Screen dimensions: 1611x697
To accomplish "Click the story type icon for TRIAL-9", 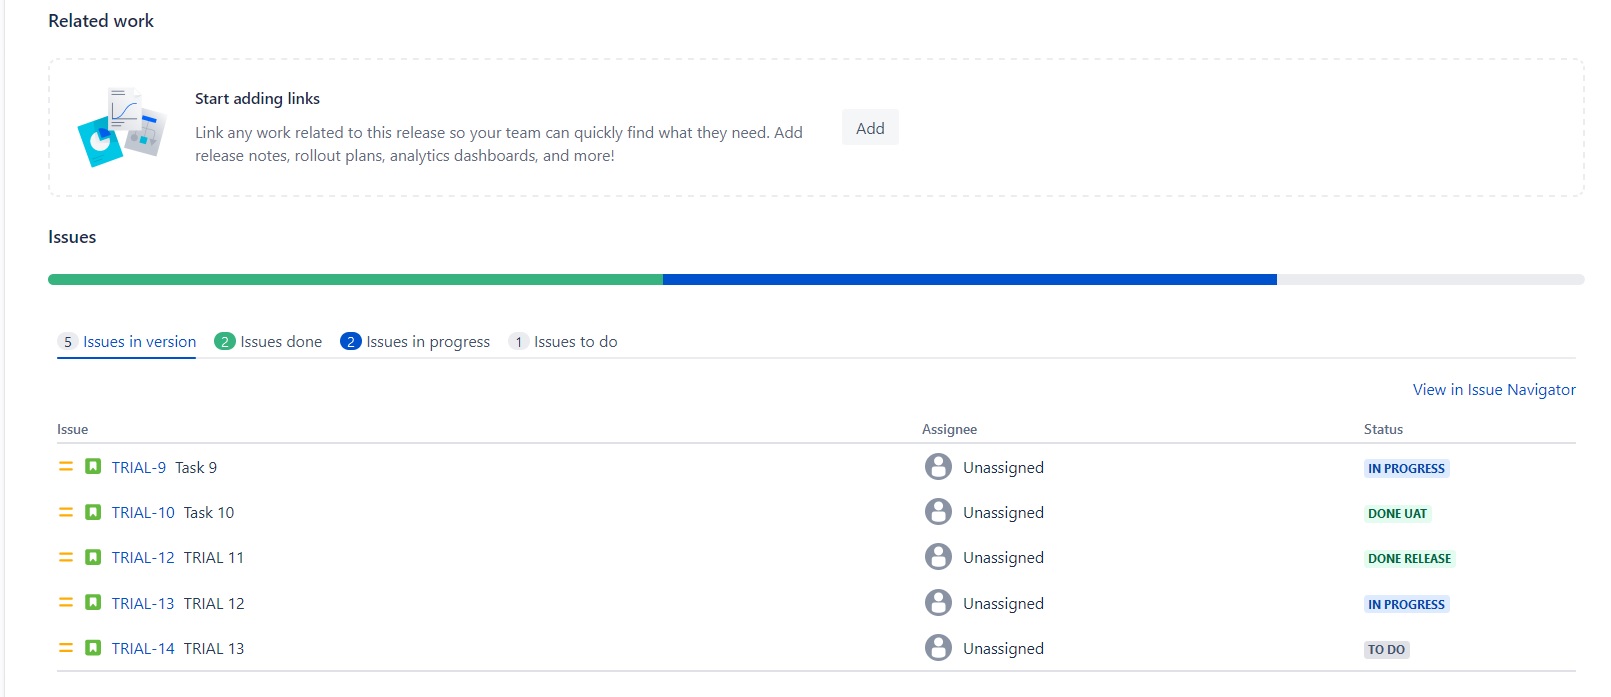I will click(93, 466).
